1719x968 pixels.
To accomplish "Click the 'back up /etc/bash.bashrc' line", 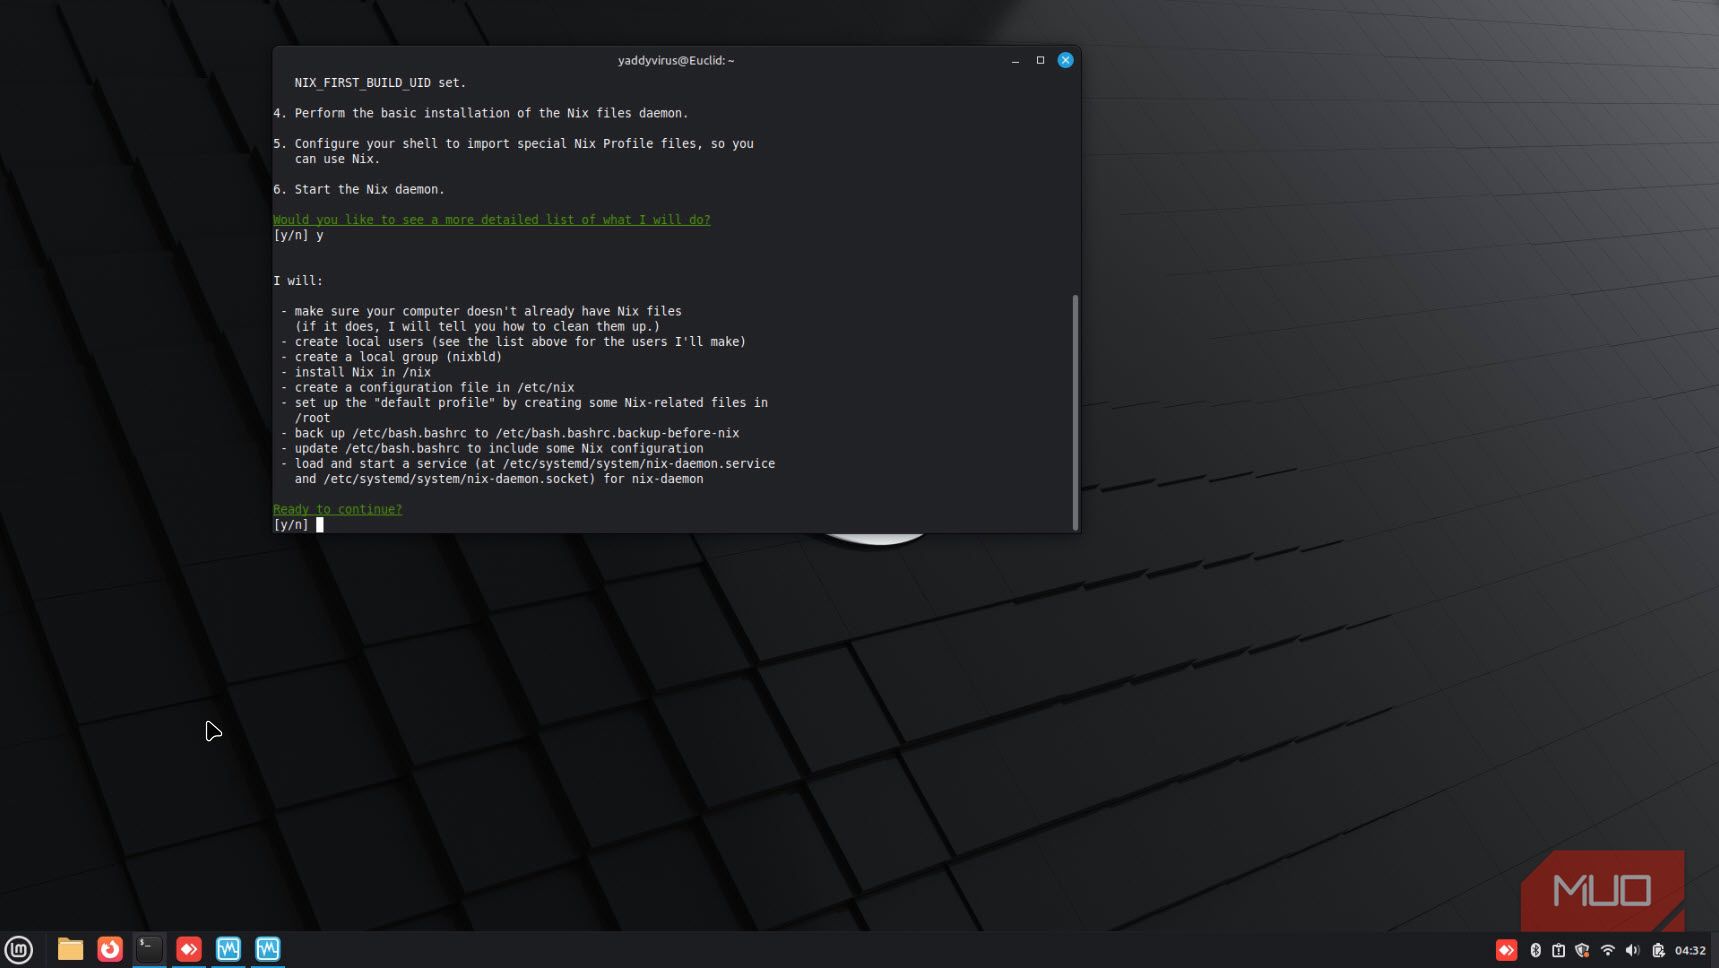I will (510, 433).
